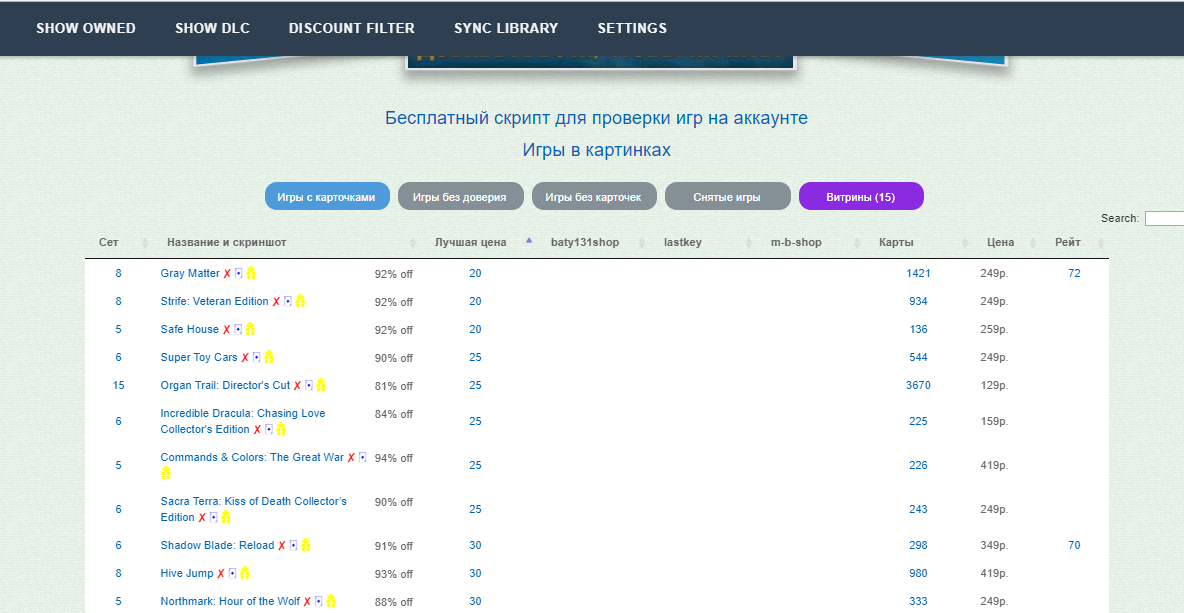Image resolution: width=1184 pixels, height=613 pixels.
Task: Click SYNC LIBRARY in the top bar
Action: click(x=506, y=29)
